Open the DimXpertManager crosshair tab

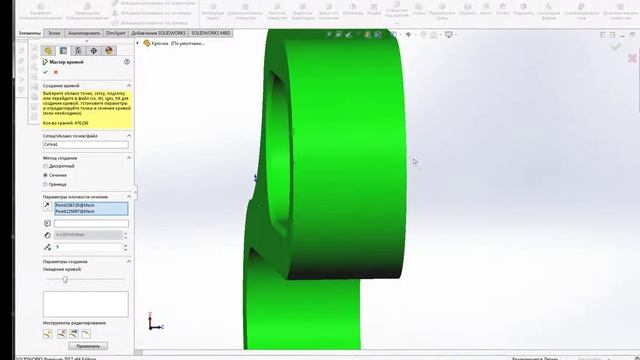[93, 51]
